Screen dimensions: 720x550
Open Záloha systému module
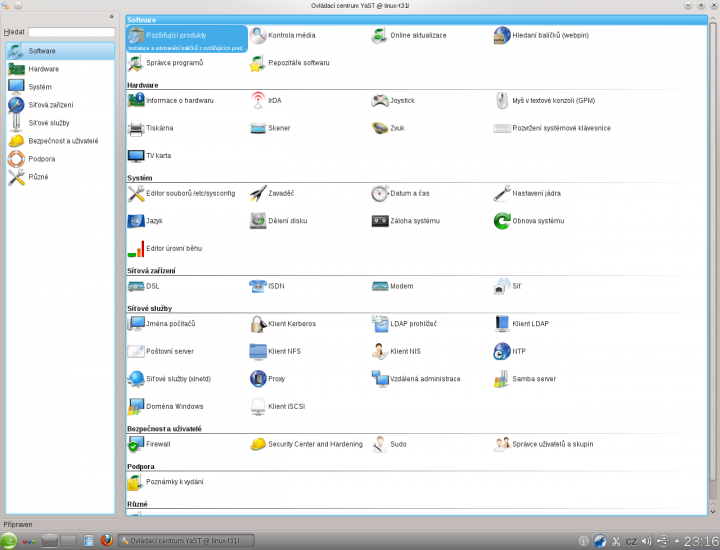(x=405, y=221)
